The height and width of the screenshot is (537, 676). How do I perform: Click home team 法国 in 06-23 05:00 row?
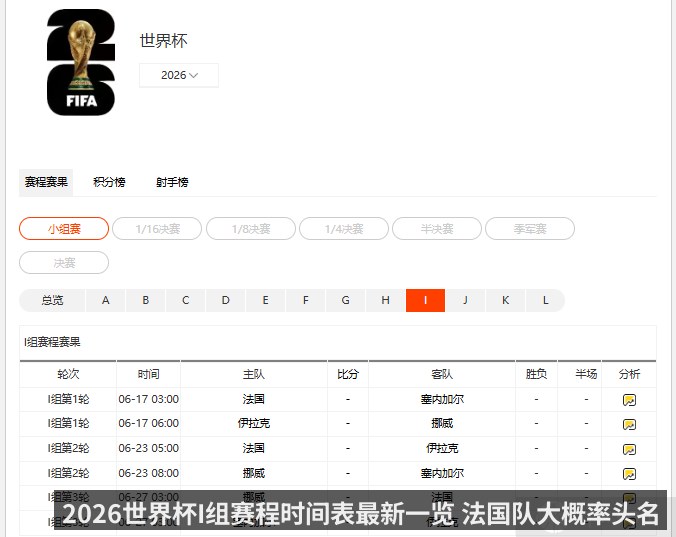tap(254, 448)
